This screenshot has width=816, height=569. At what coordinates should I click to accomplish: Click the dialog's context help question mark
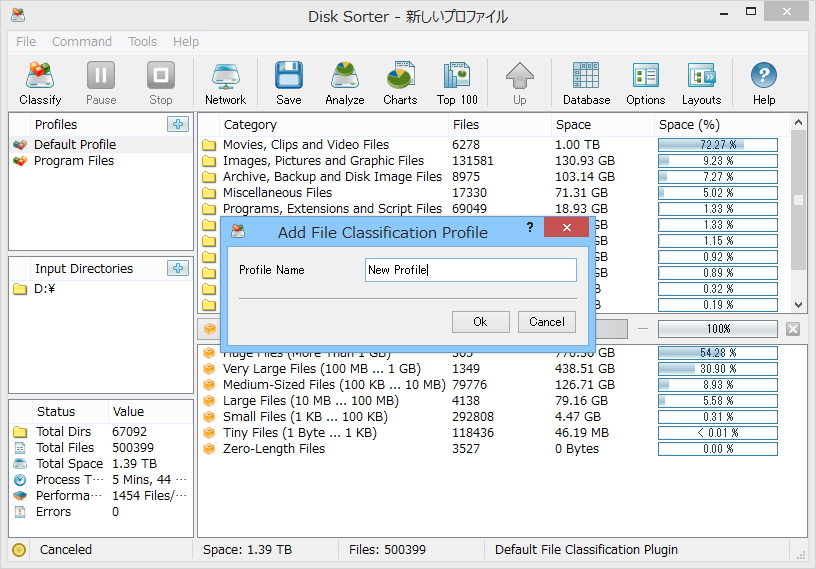[x=530, y=227]
